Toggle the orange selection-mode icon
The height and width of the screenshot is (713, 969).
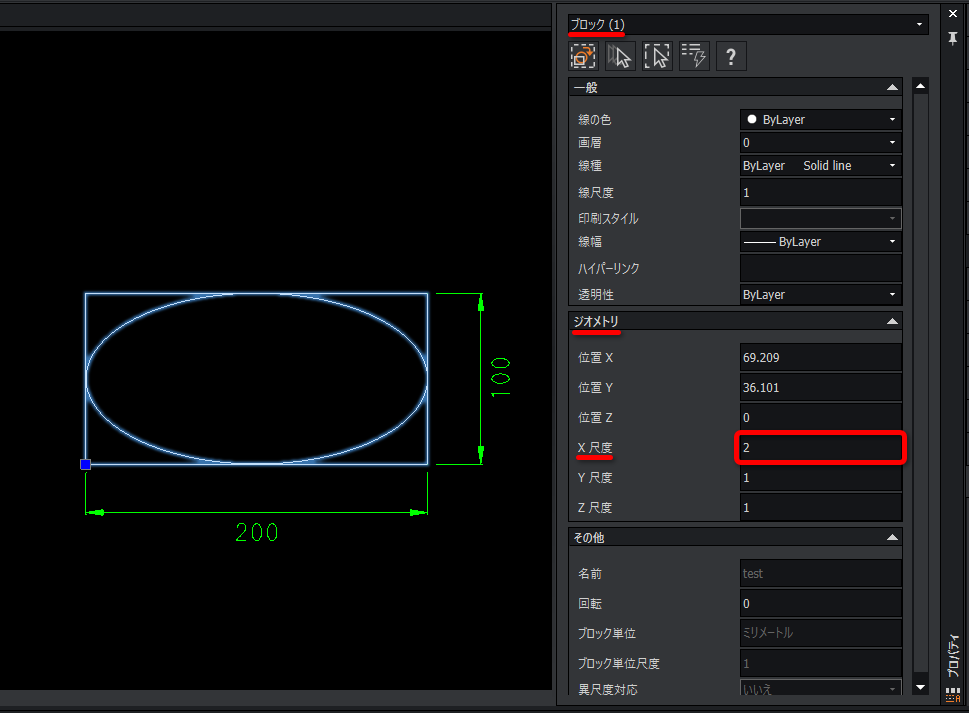[x=583, y=56]
